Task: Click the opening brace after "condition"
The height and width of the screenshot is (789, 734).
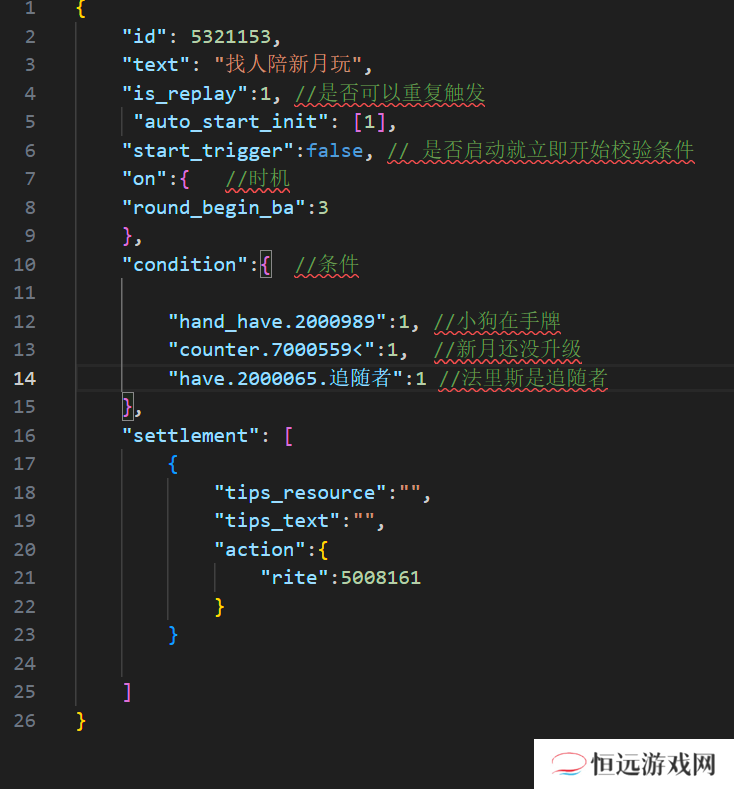Action: pos(266,265)
